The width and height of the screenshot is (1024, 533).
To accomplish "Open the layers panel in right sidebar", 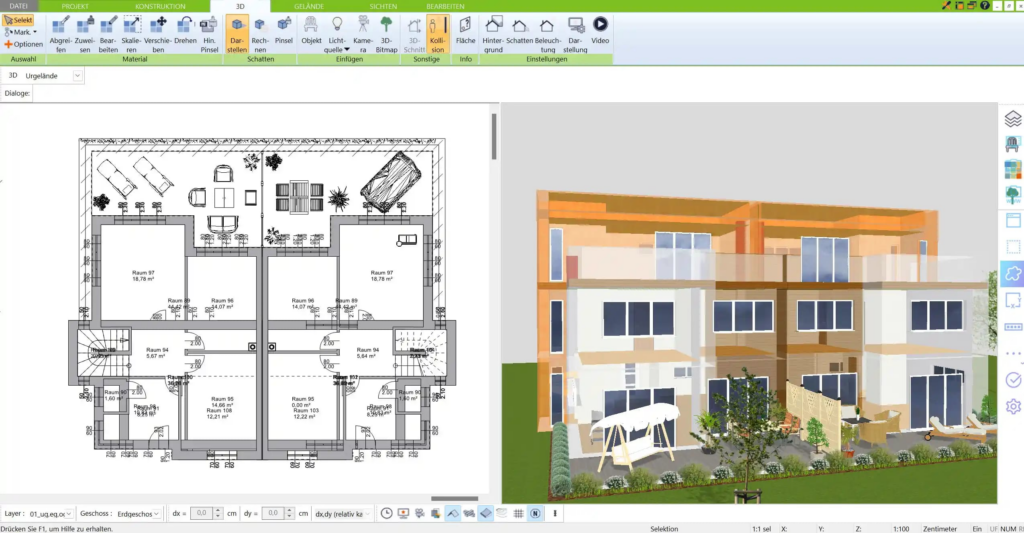I will point(1012,118).
